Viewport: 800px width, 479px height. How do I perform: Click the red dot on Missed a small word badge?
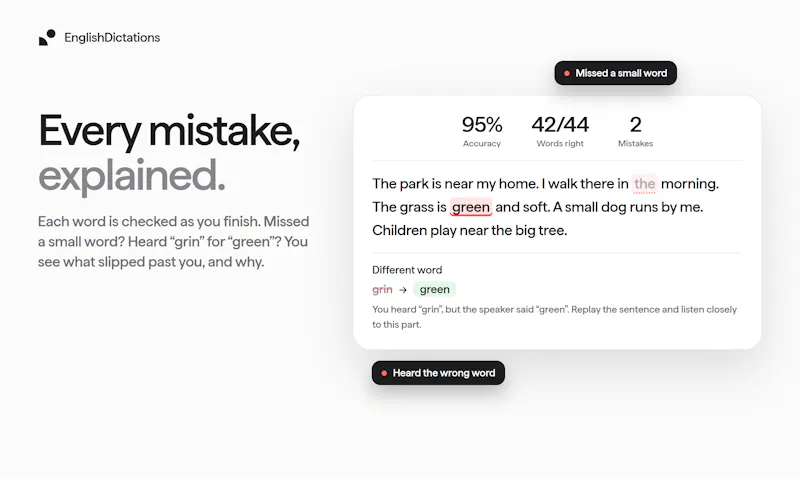566,73
